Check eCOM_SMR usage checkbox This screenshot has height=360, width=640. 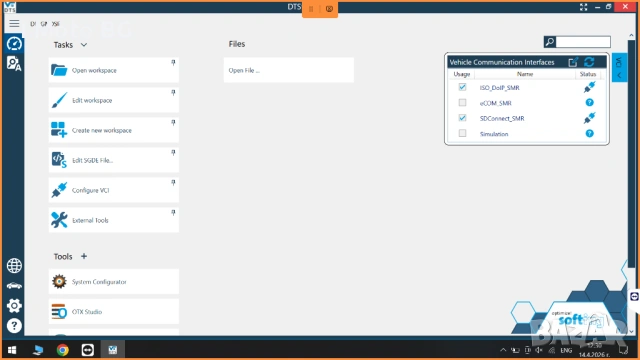462,102
